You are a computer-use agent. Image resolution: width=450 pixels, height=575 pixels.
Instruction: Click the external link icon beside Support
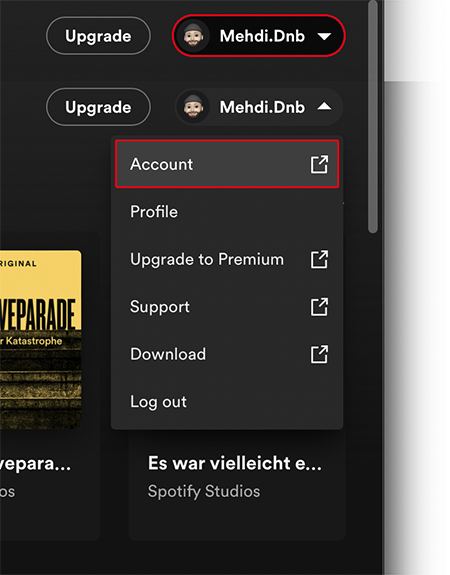[x=319, y=307]
